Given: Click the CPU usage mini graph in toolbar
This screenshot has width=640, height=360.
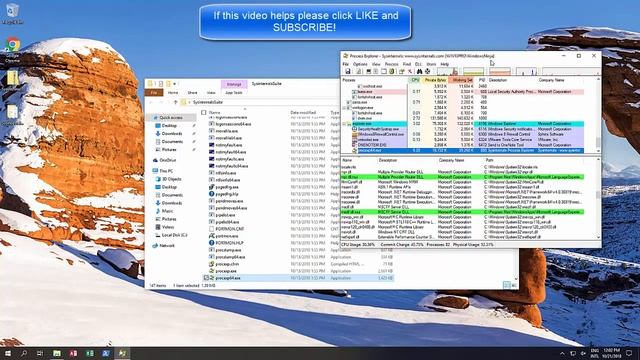Looking at the screenshot, I should coord(447,71).
